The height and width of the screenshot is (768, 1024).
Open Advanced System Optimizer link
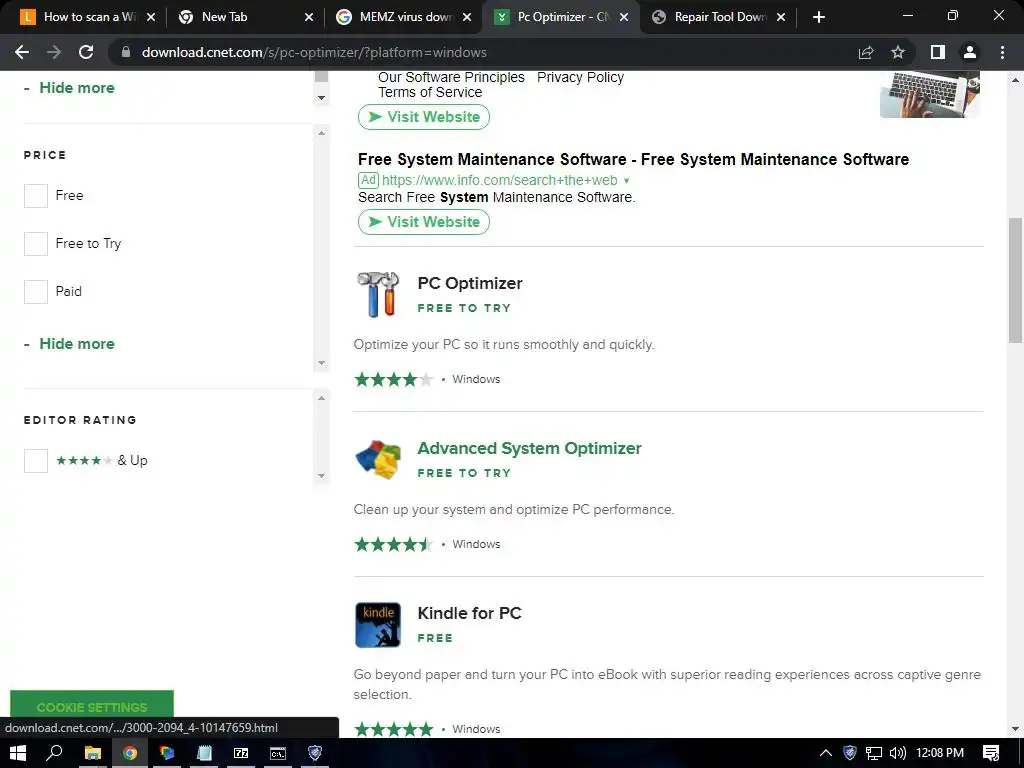pos(529,448)
